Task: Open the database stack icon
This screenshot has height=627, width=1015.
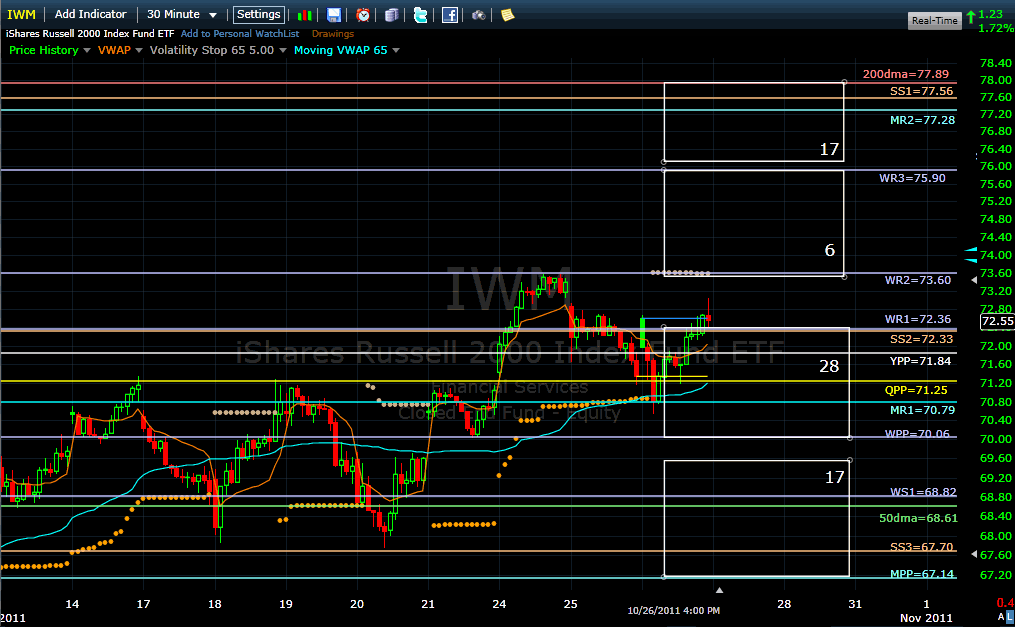Action: [x=392, y=15]
